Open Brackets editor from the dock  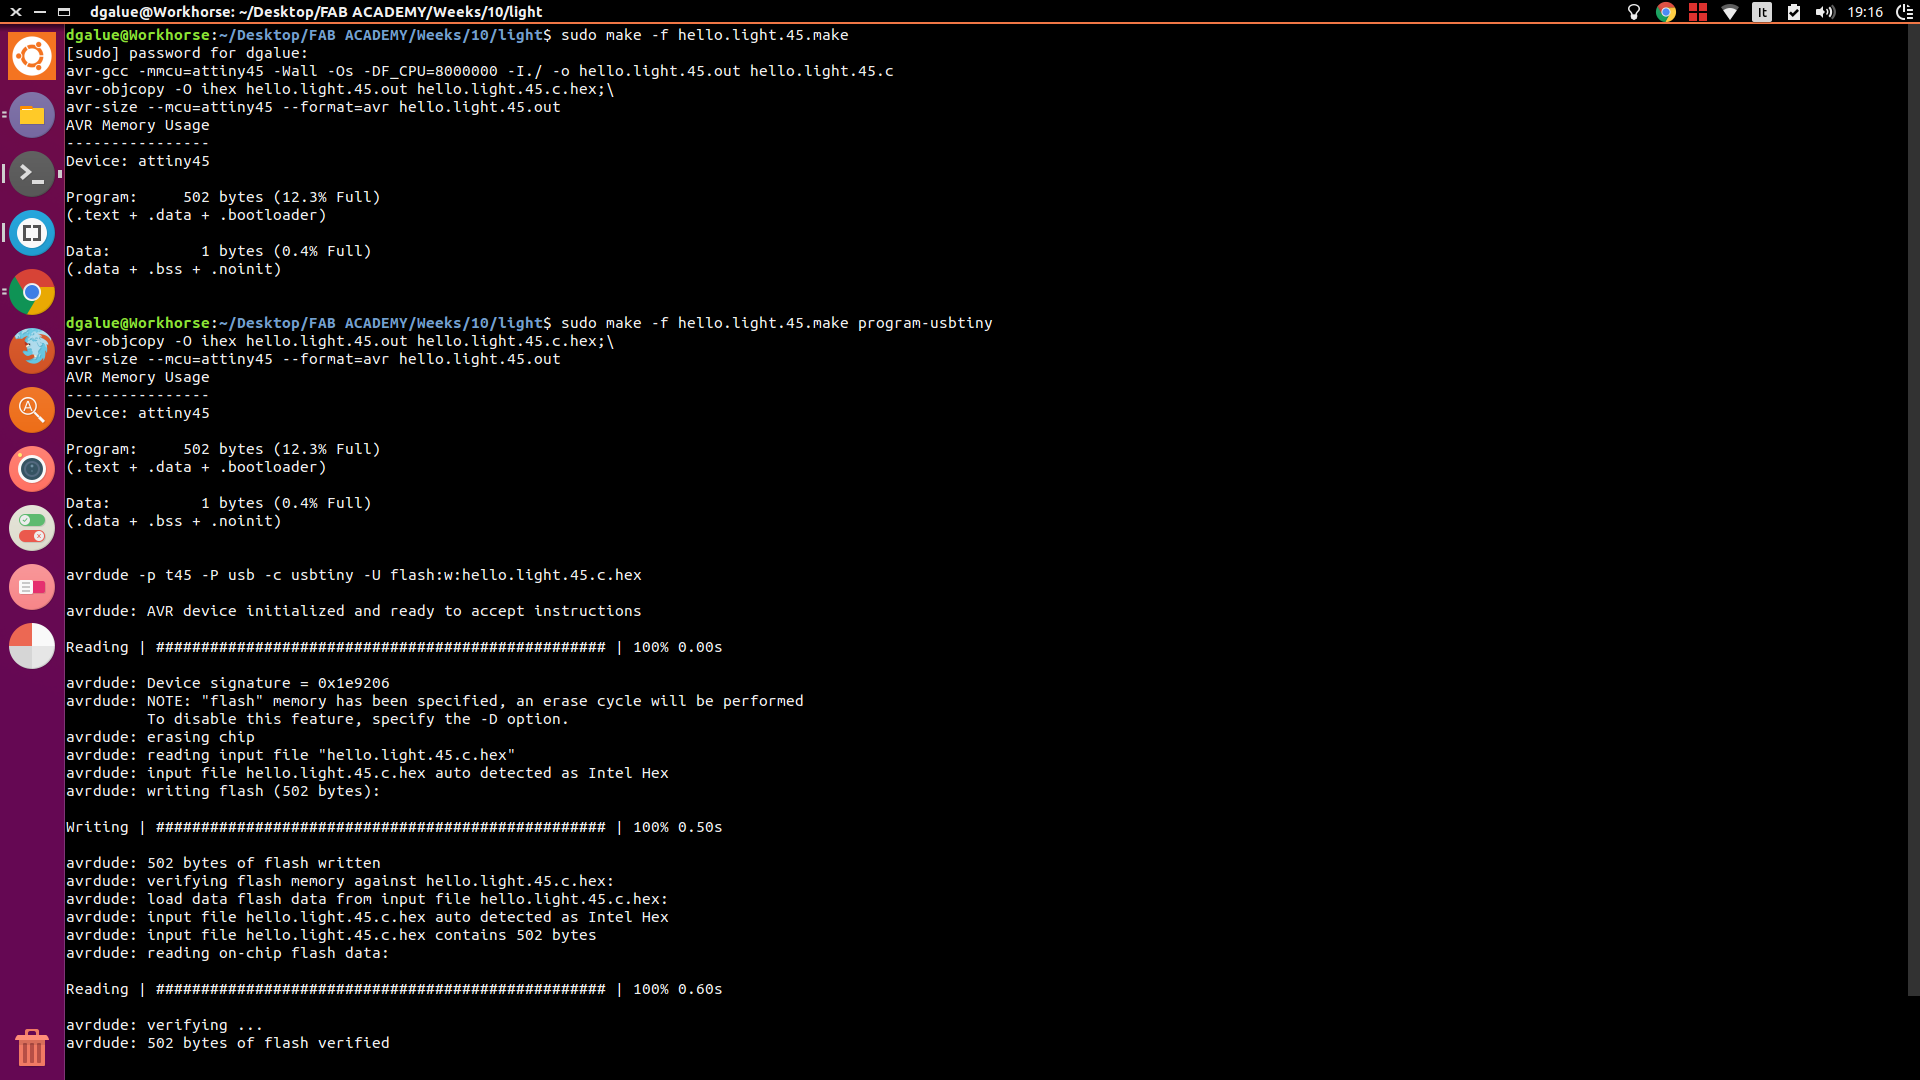pos(32,233)
